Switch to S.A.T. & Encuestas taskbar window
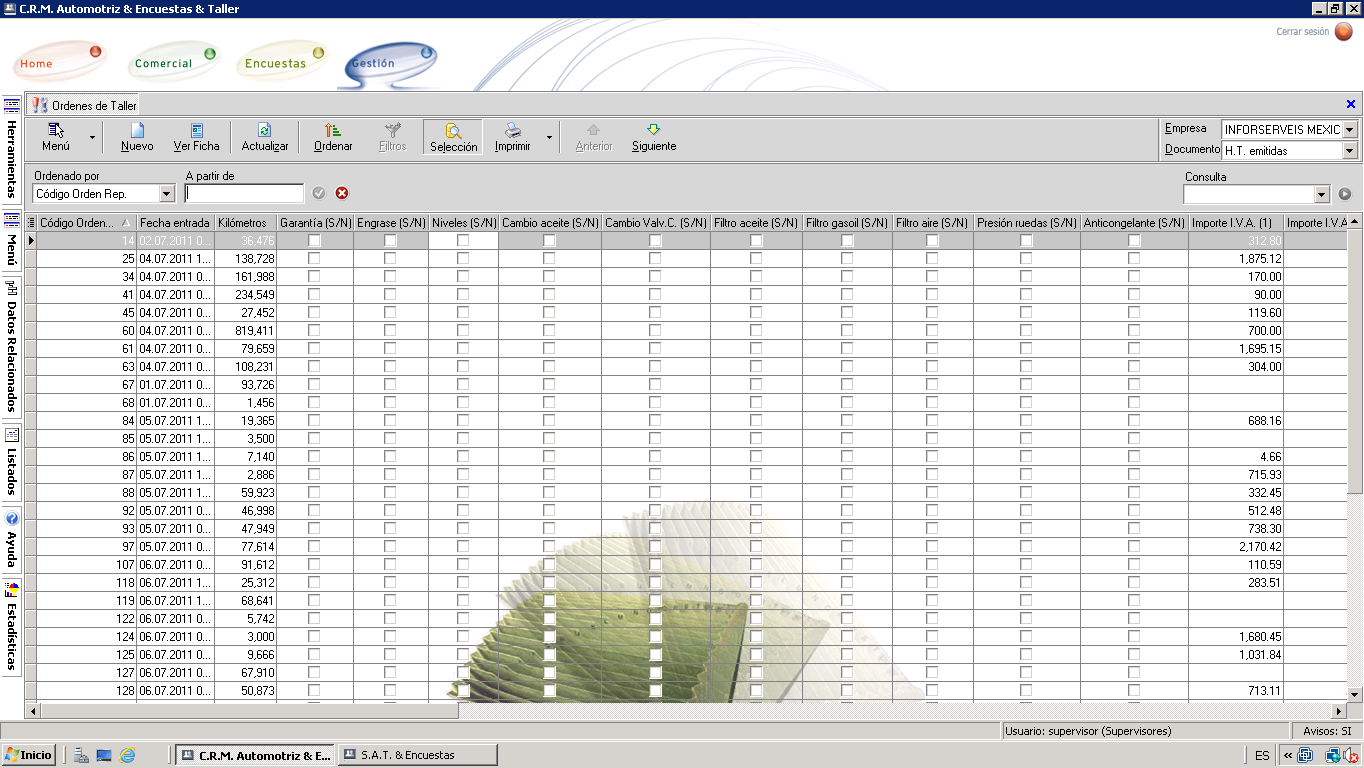Screen dimensions: 1364x768 click(416, 755)
